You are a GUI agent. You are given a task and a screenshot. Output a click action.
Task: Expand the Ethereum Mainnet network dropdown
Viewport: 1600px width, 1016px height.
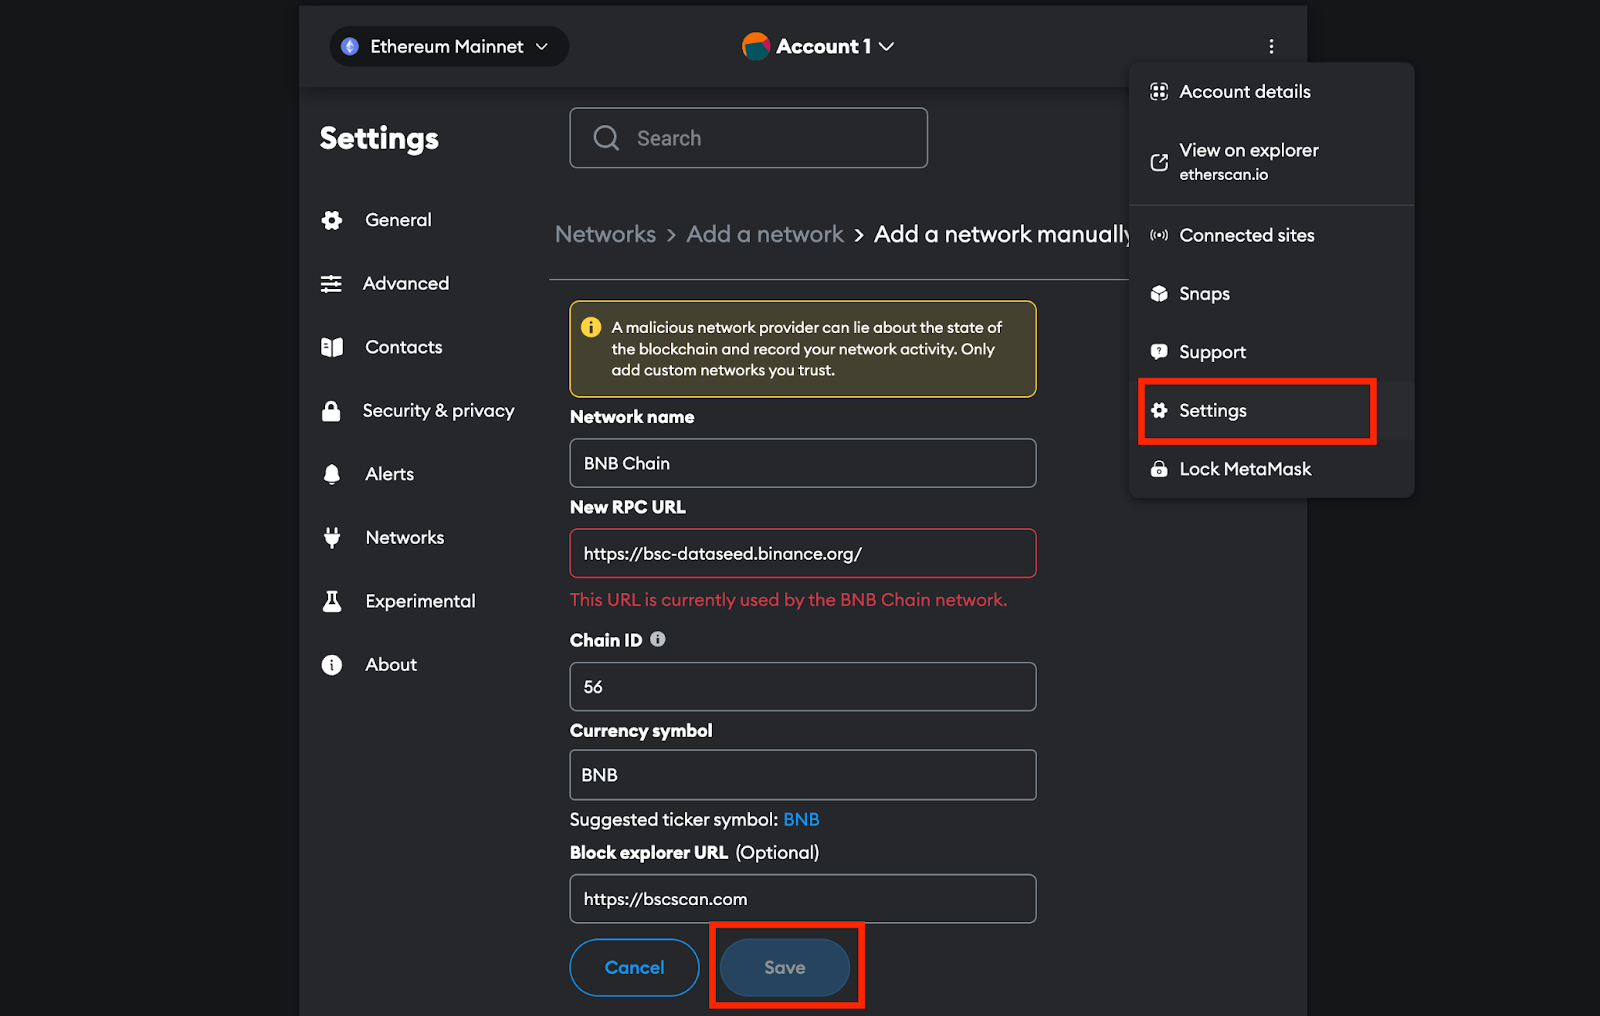449,46
